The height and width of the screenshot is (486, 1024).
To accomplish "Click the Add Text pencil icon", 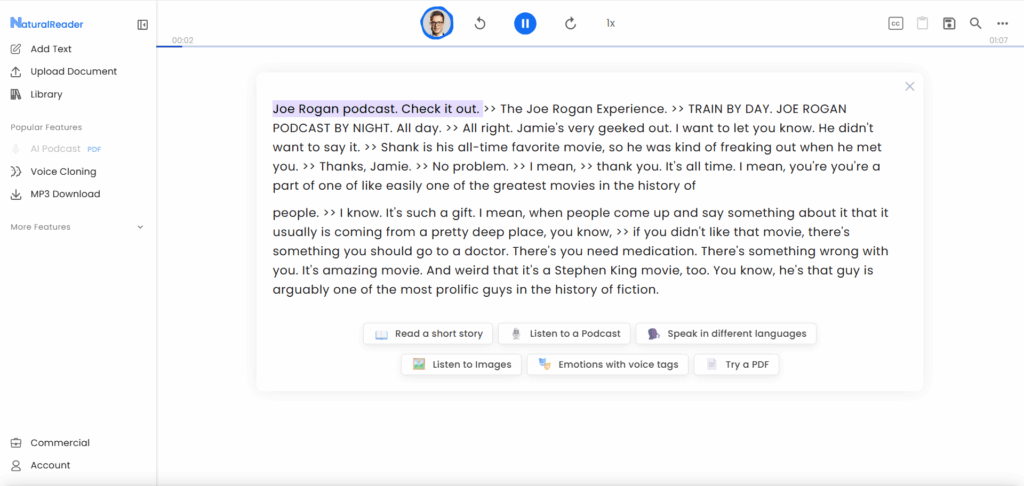I will (x=16, y=49).
